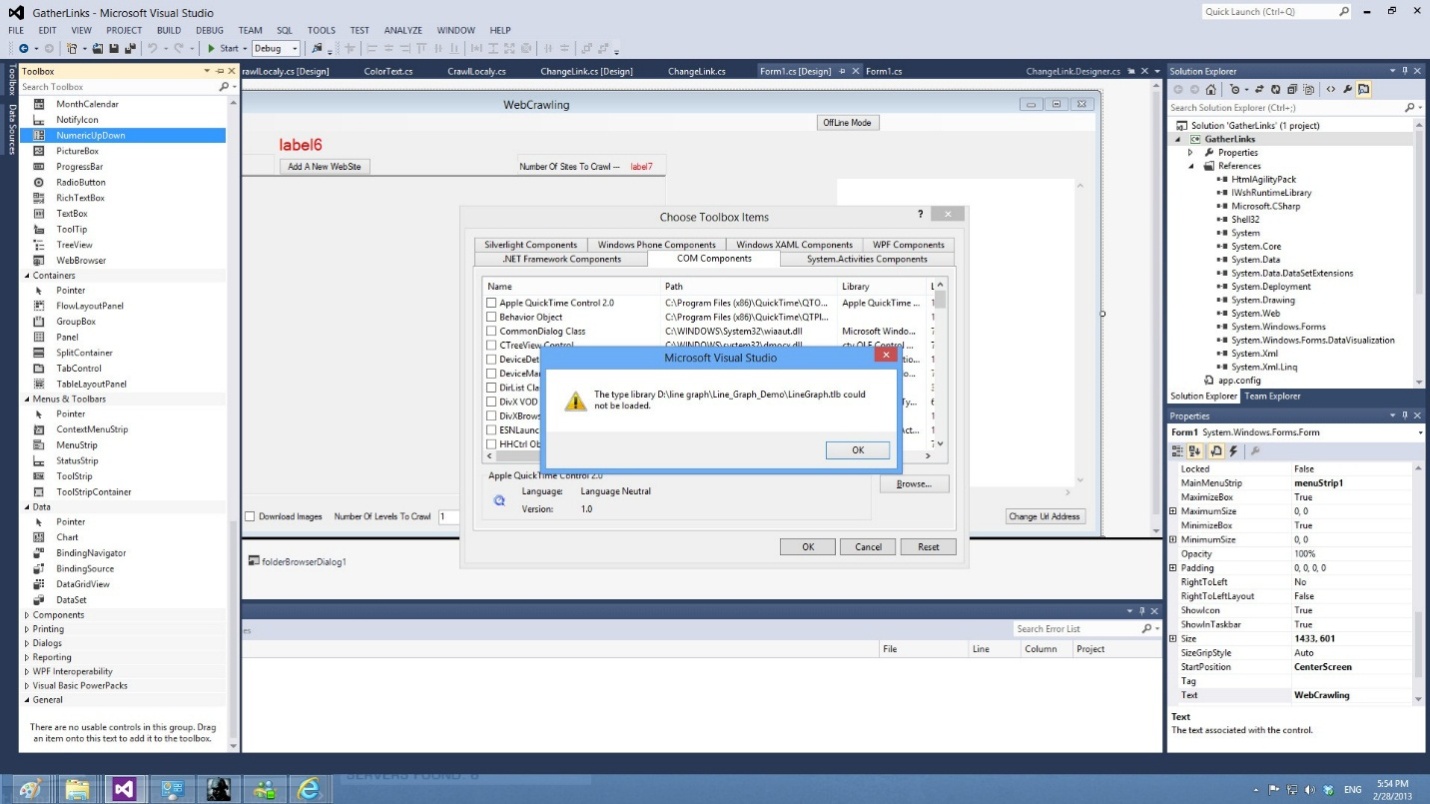Click the Visual Studio icon in taskbar
Screen dimensions: 1430x804
point(124,789)
